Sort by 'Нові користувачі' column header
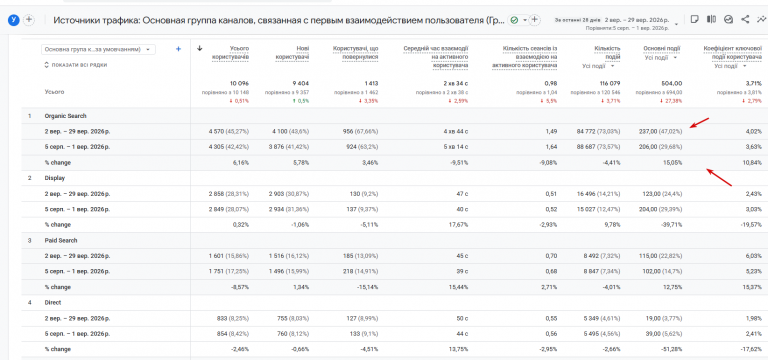768x360 pixels. click(x=292, y=53)
